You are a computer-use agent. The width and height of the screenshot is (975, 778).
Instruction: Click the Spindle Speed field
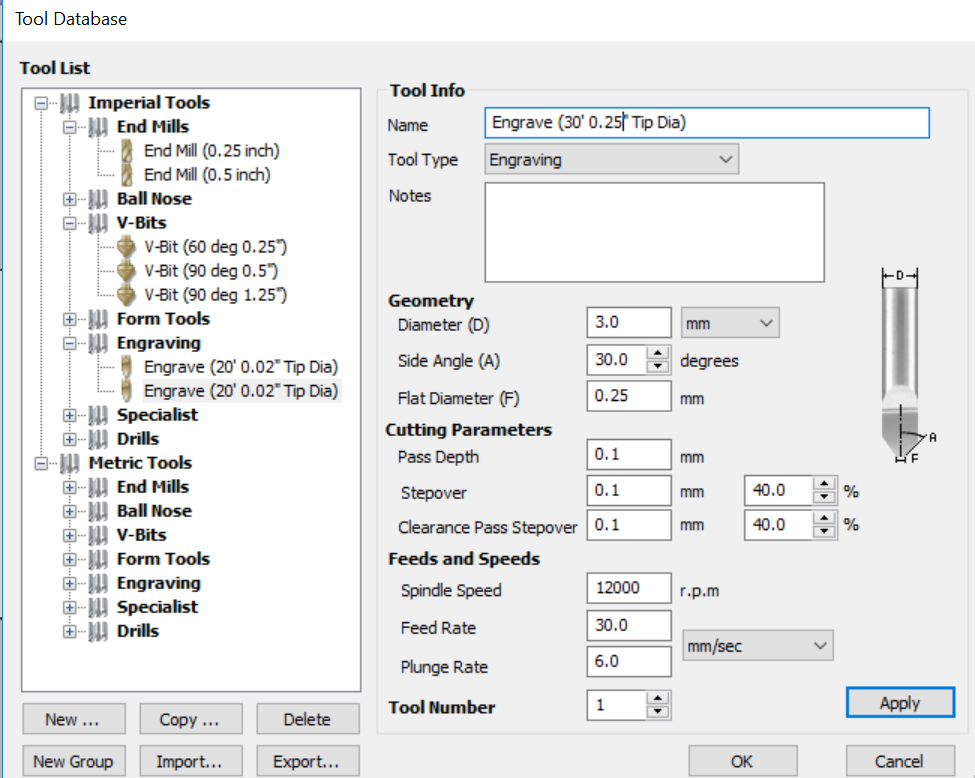tap(629, 588)
